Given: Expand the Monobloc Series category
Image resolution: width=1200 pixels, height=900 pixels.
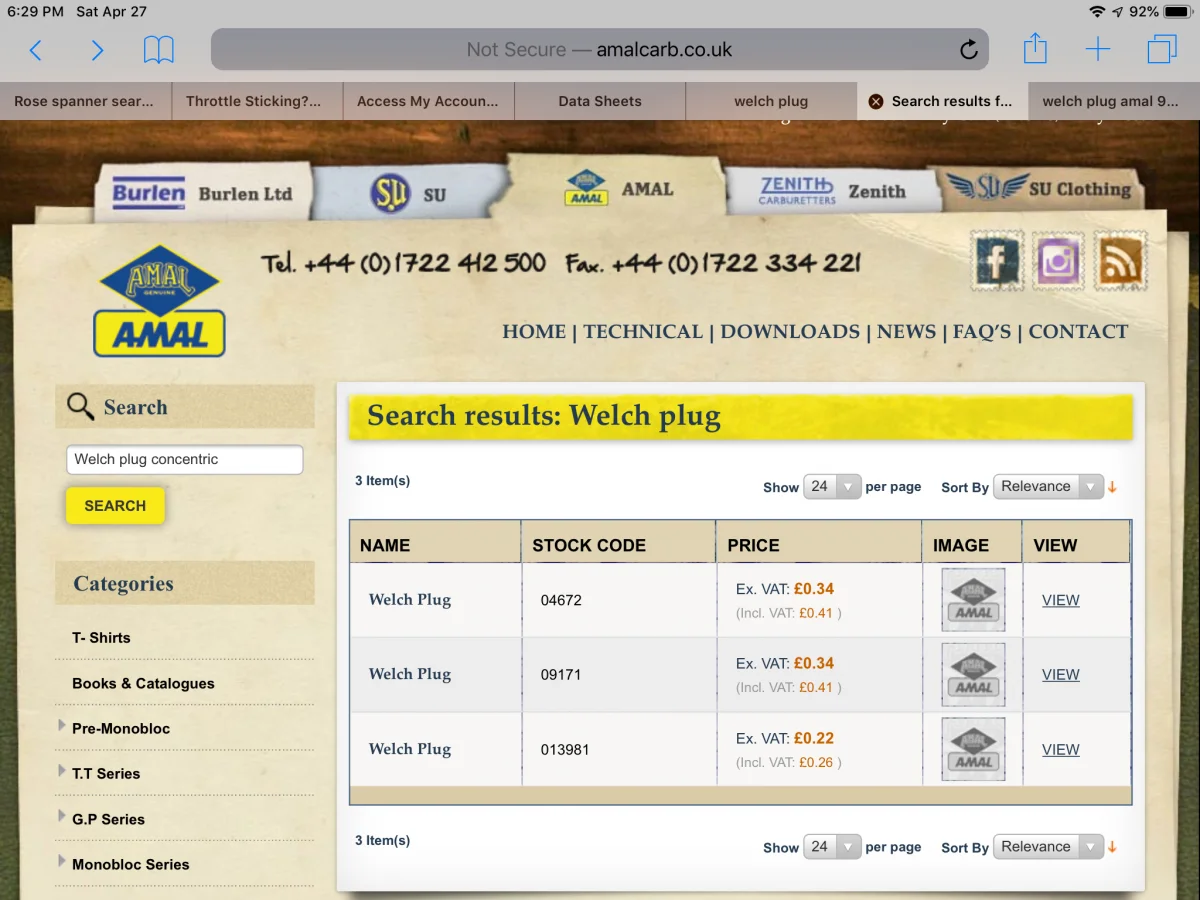Looking at the screenshot, I should (x=63, y=863).
